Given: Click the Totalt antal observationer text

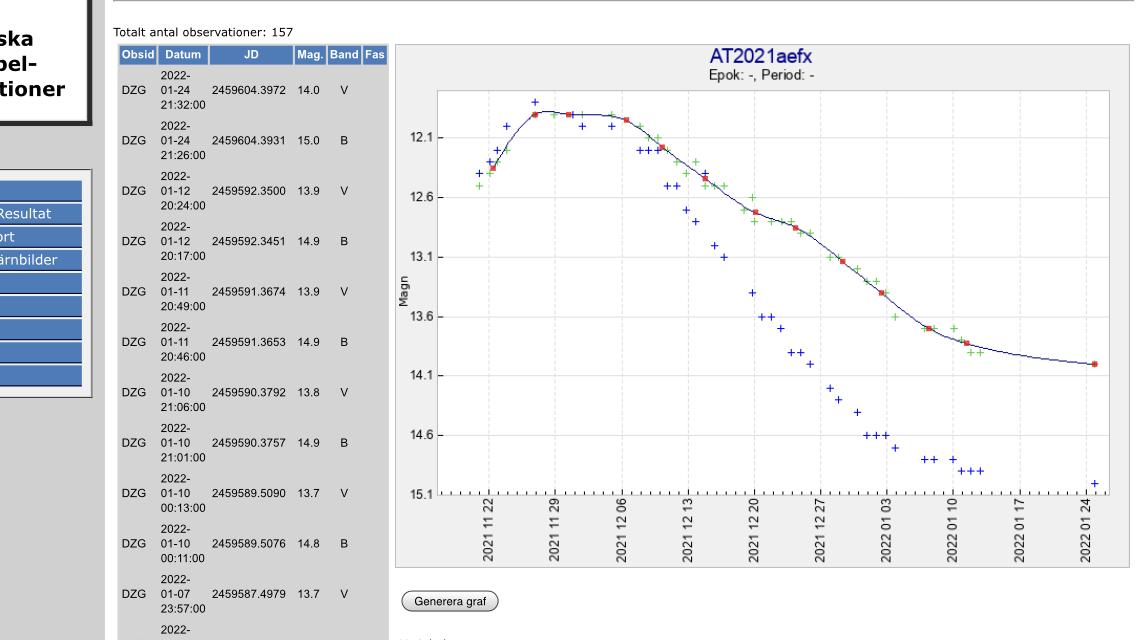Looking at the screenshot, I should 203,32.
